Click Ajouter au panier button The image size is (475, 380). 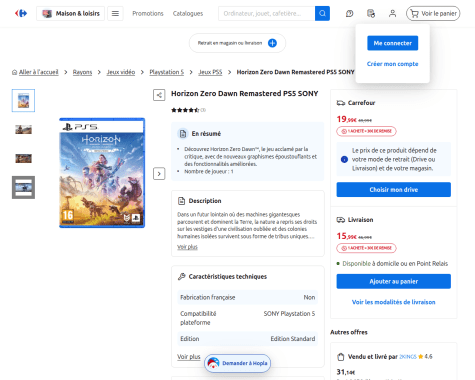[394, 281]
